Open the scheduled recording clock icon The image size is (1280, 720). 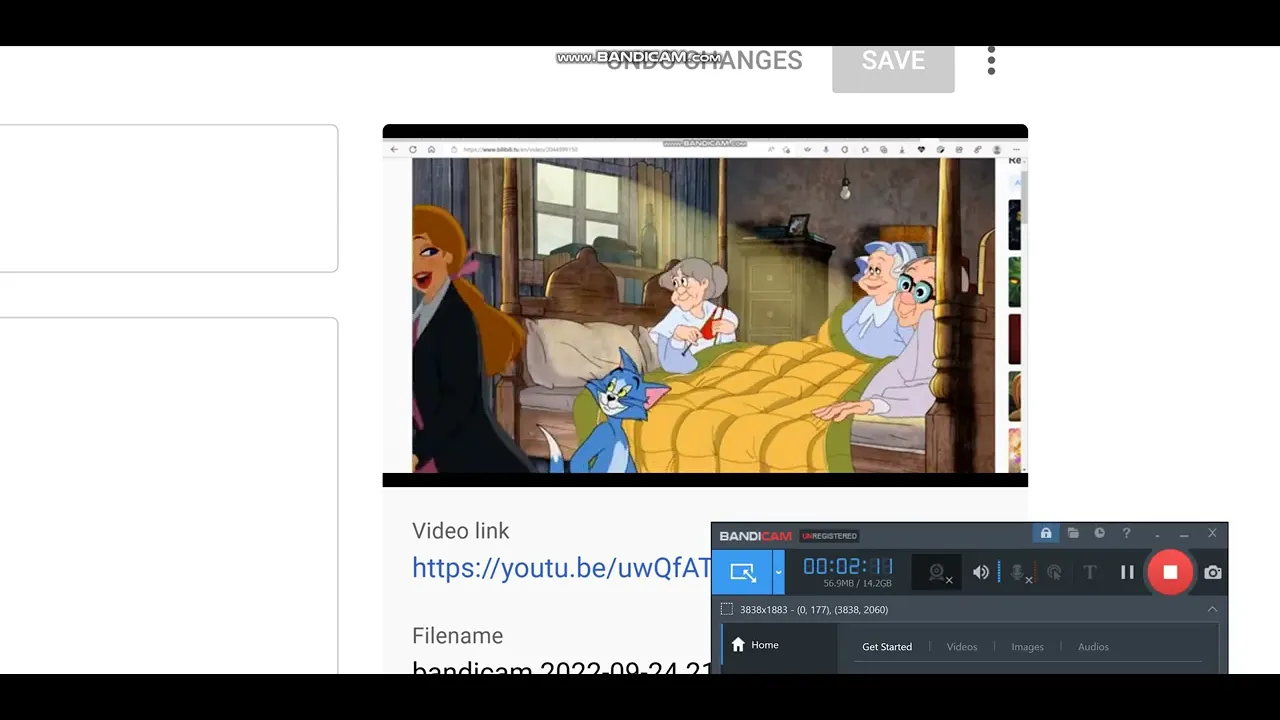point(1099,534)
